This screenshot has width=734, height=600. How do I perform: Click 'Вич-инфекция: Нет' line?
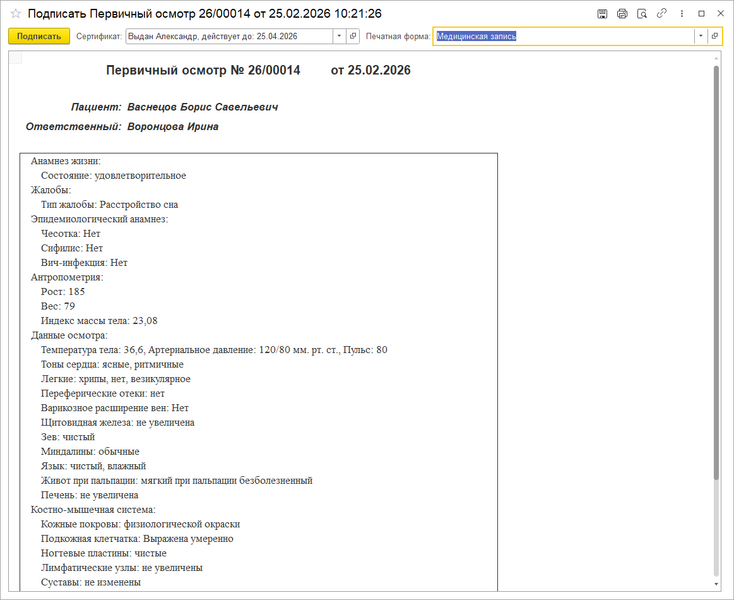coord(84,263)
